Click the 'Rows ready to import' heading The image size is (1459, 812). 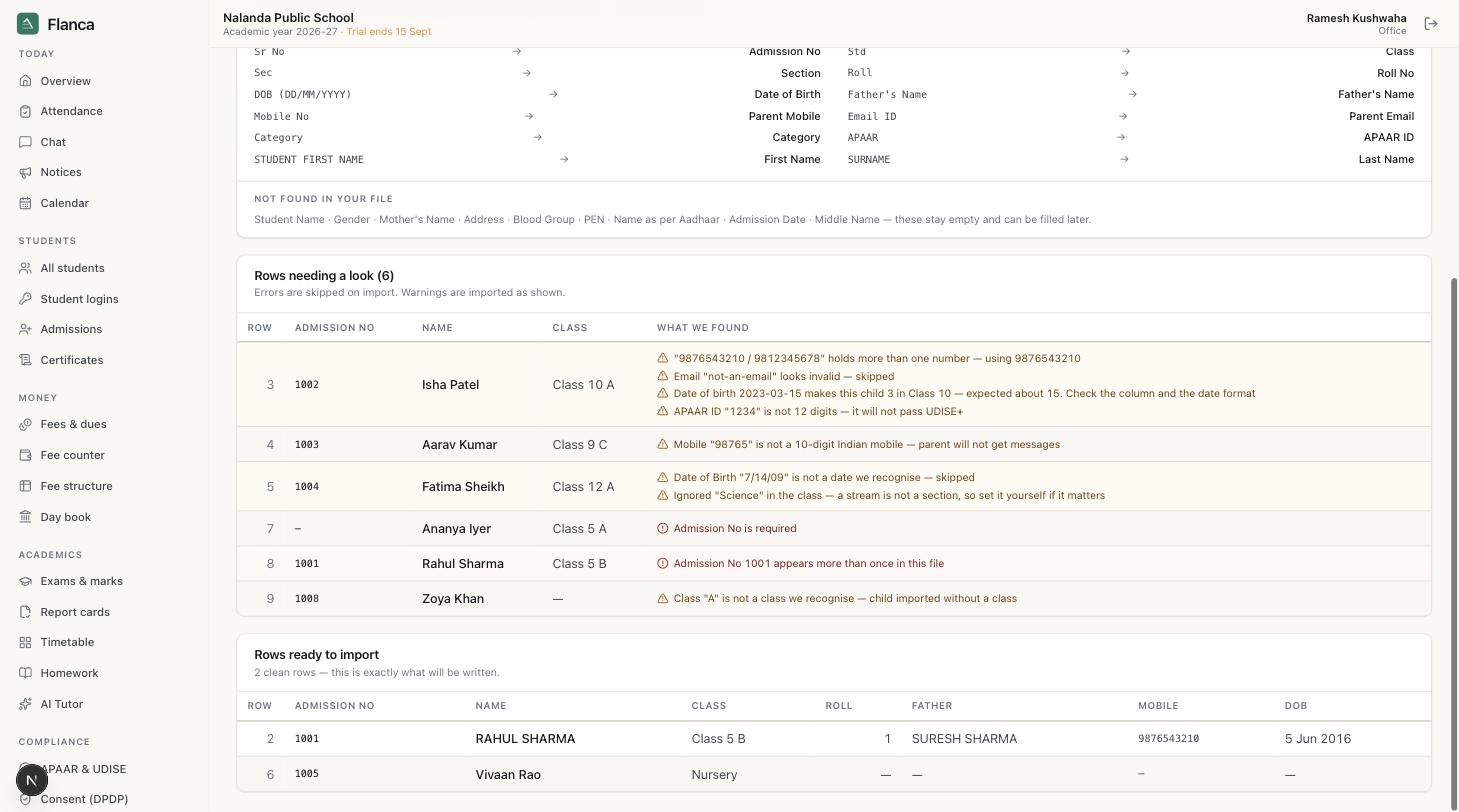tap(316, 655)
